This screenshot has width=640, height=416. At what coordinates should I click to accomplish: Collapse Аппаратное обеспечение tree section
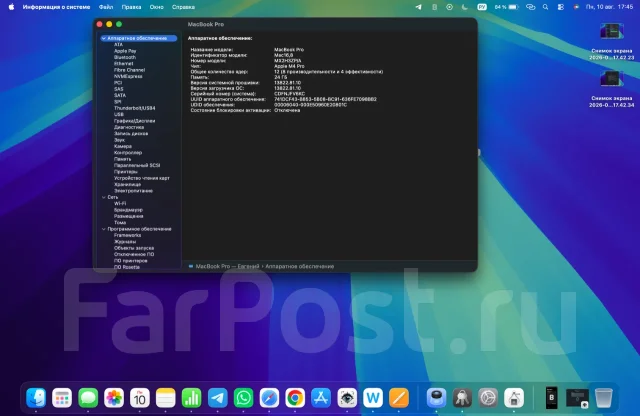click(104, 38)
